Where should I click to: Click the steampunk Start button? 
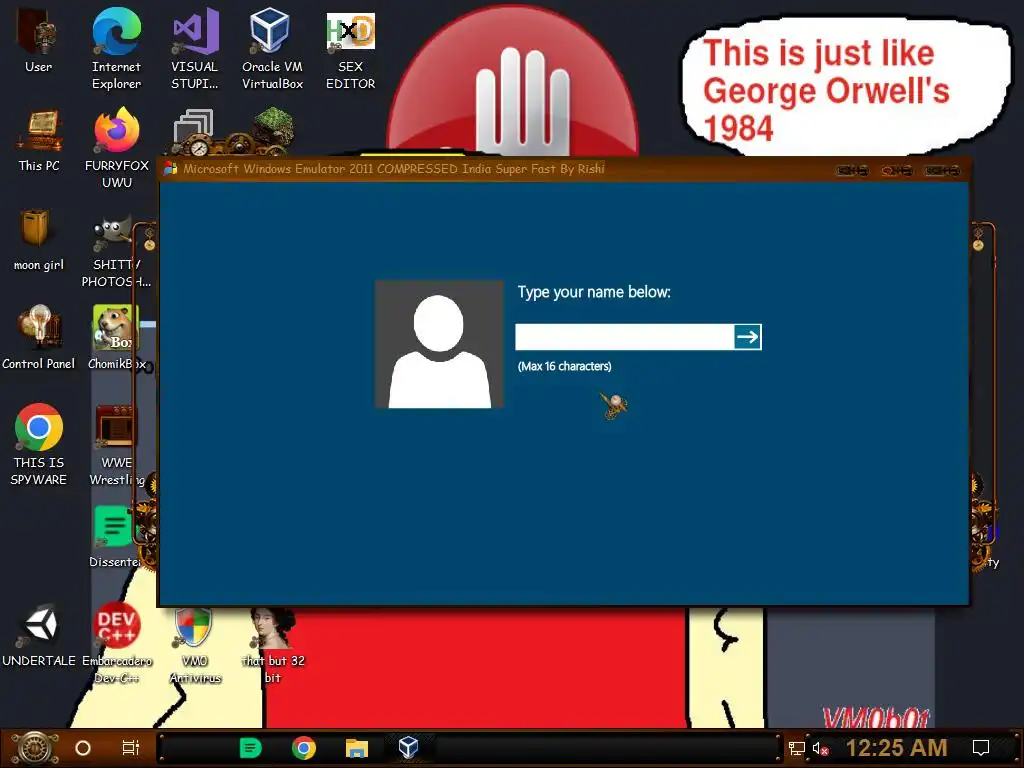pyautogui.click(x=34, y=748)
